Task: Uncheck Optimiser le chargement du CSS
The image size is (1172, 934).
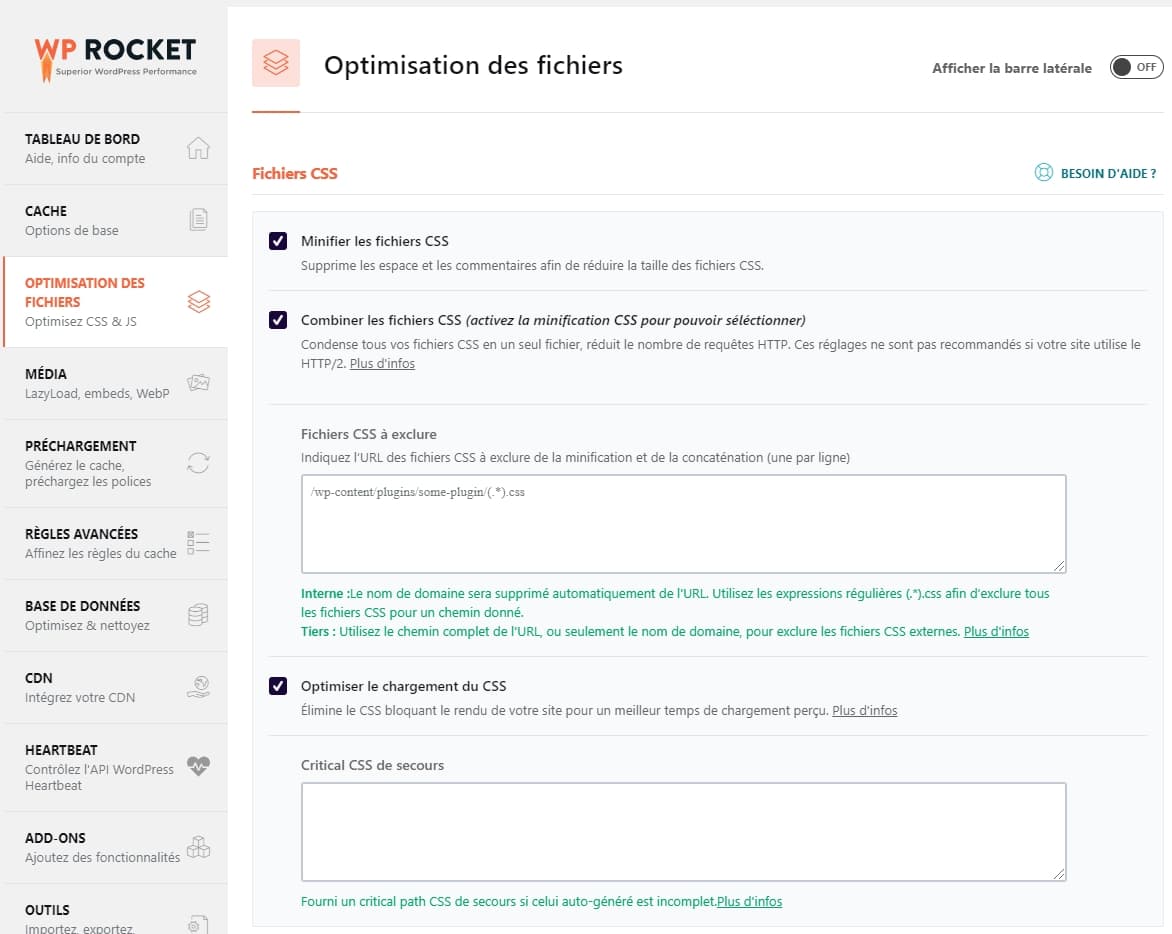Action: pyautogui.click(x=278, y=686)
